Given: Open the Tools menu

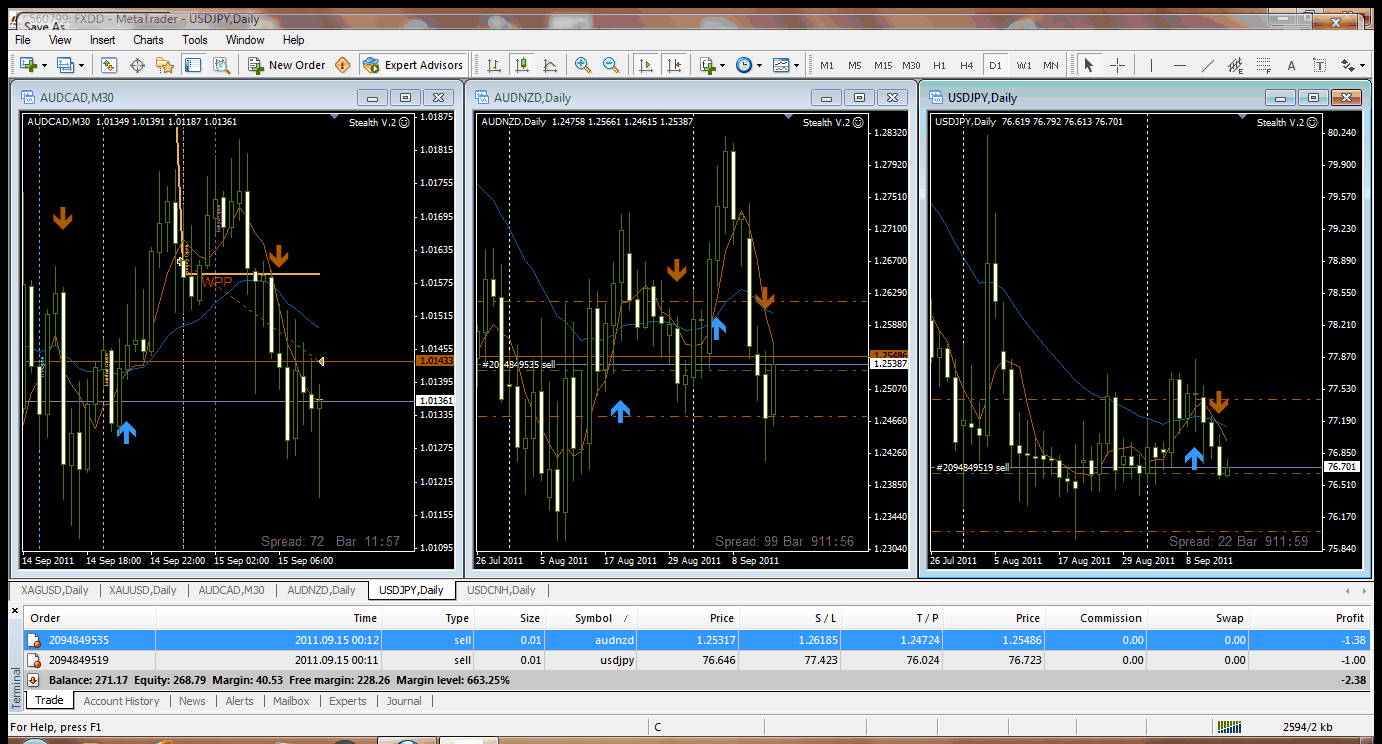Looking at the screenshot, I should click(x=195, y=40).
